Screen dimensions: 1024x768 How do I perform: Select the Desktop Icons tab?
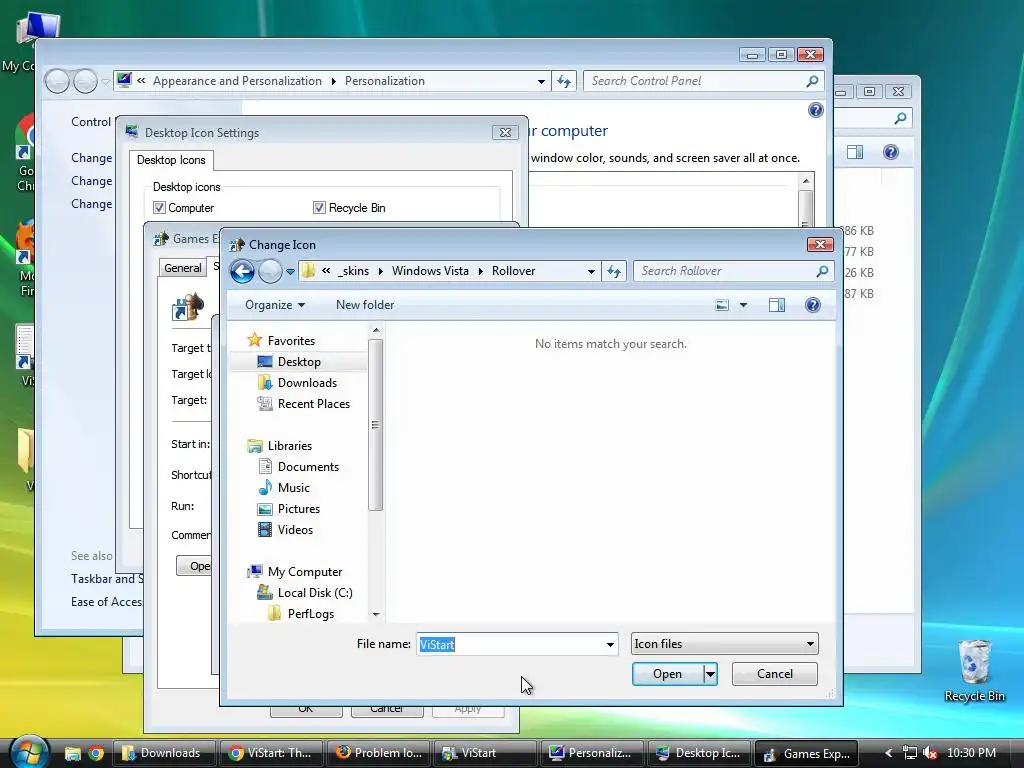click(x=171, y=160)
